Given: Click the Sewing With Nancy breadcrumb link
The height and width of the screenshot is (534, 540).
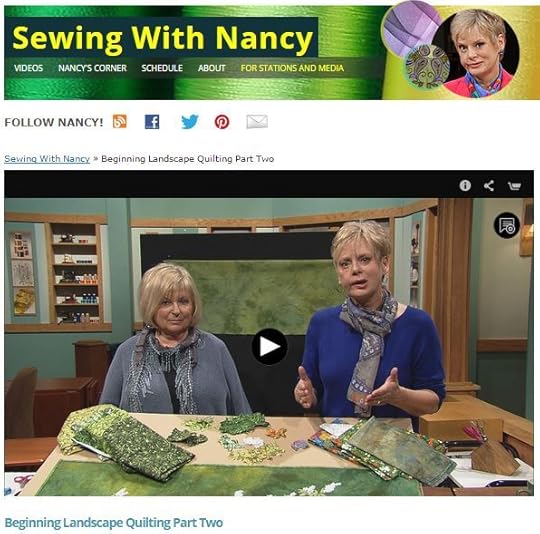Looking at the screenshot, I should (47, 159).
